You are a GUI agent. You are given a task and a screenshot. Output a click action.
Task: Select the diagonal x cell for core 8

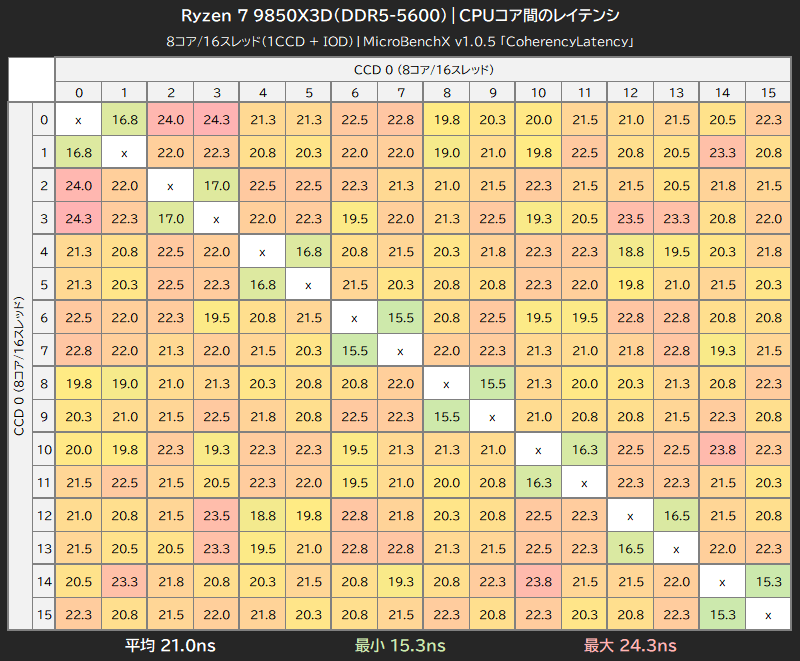(446, 383)
